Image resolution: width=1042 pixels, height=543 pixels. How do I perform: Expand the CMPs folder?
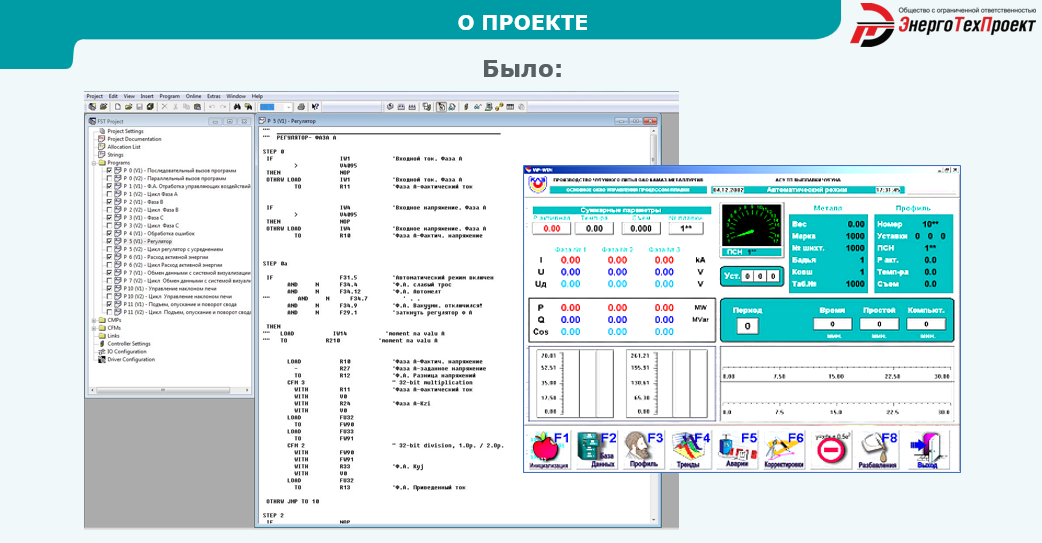[x=94, y=320]
